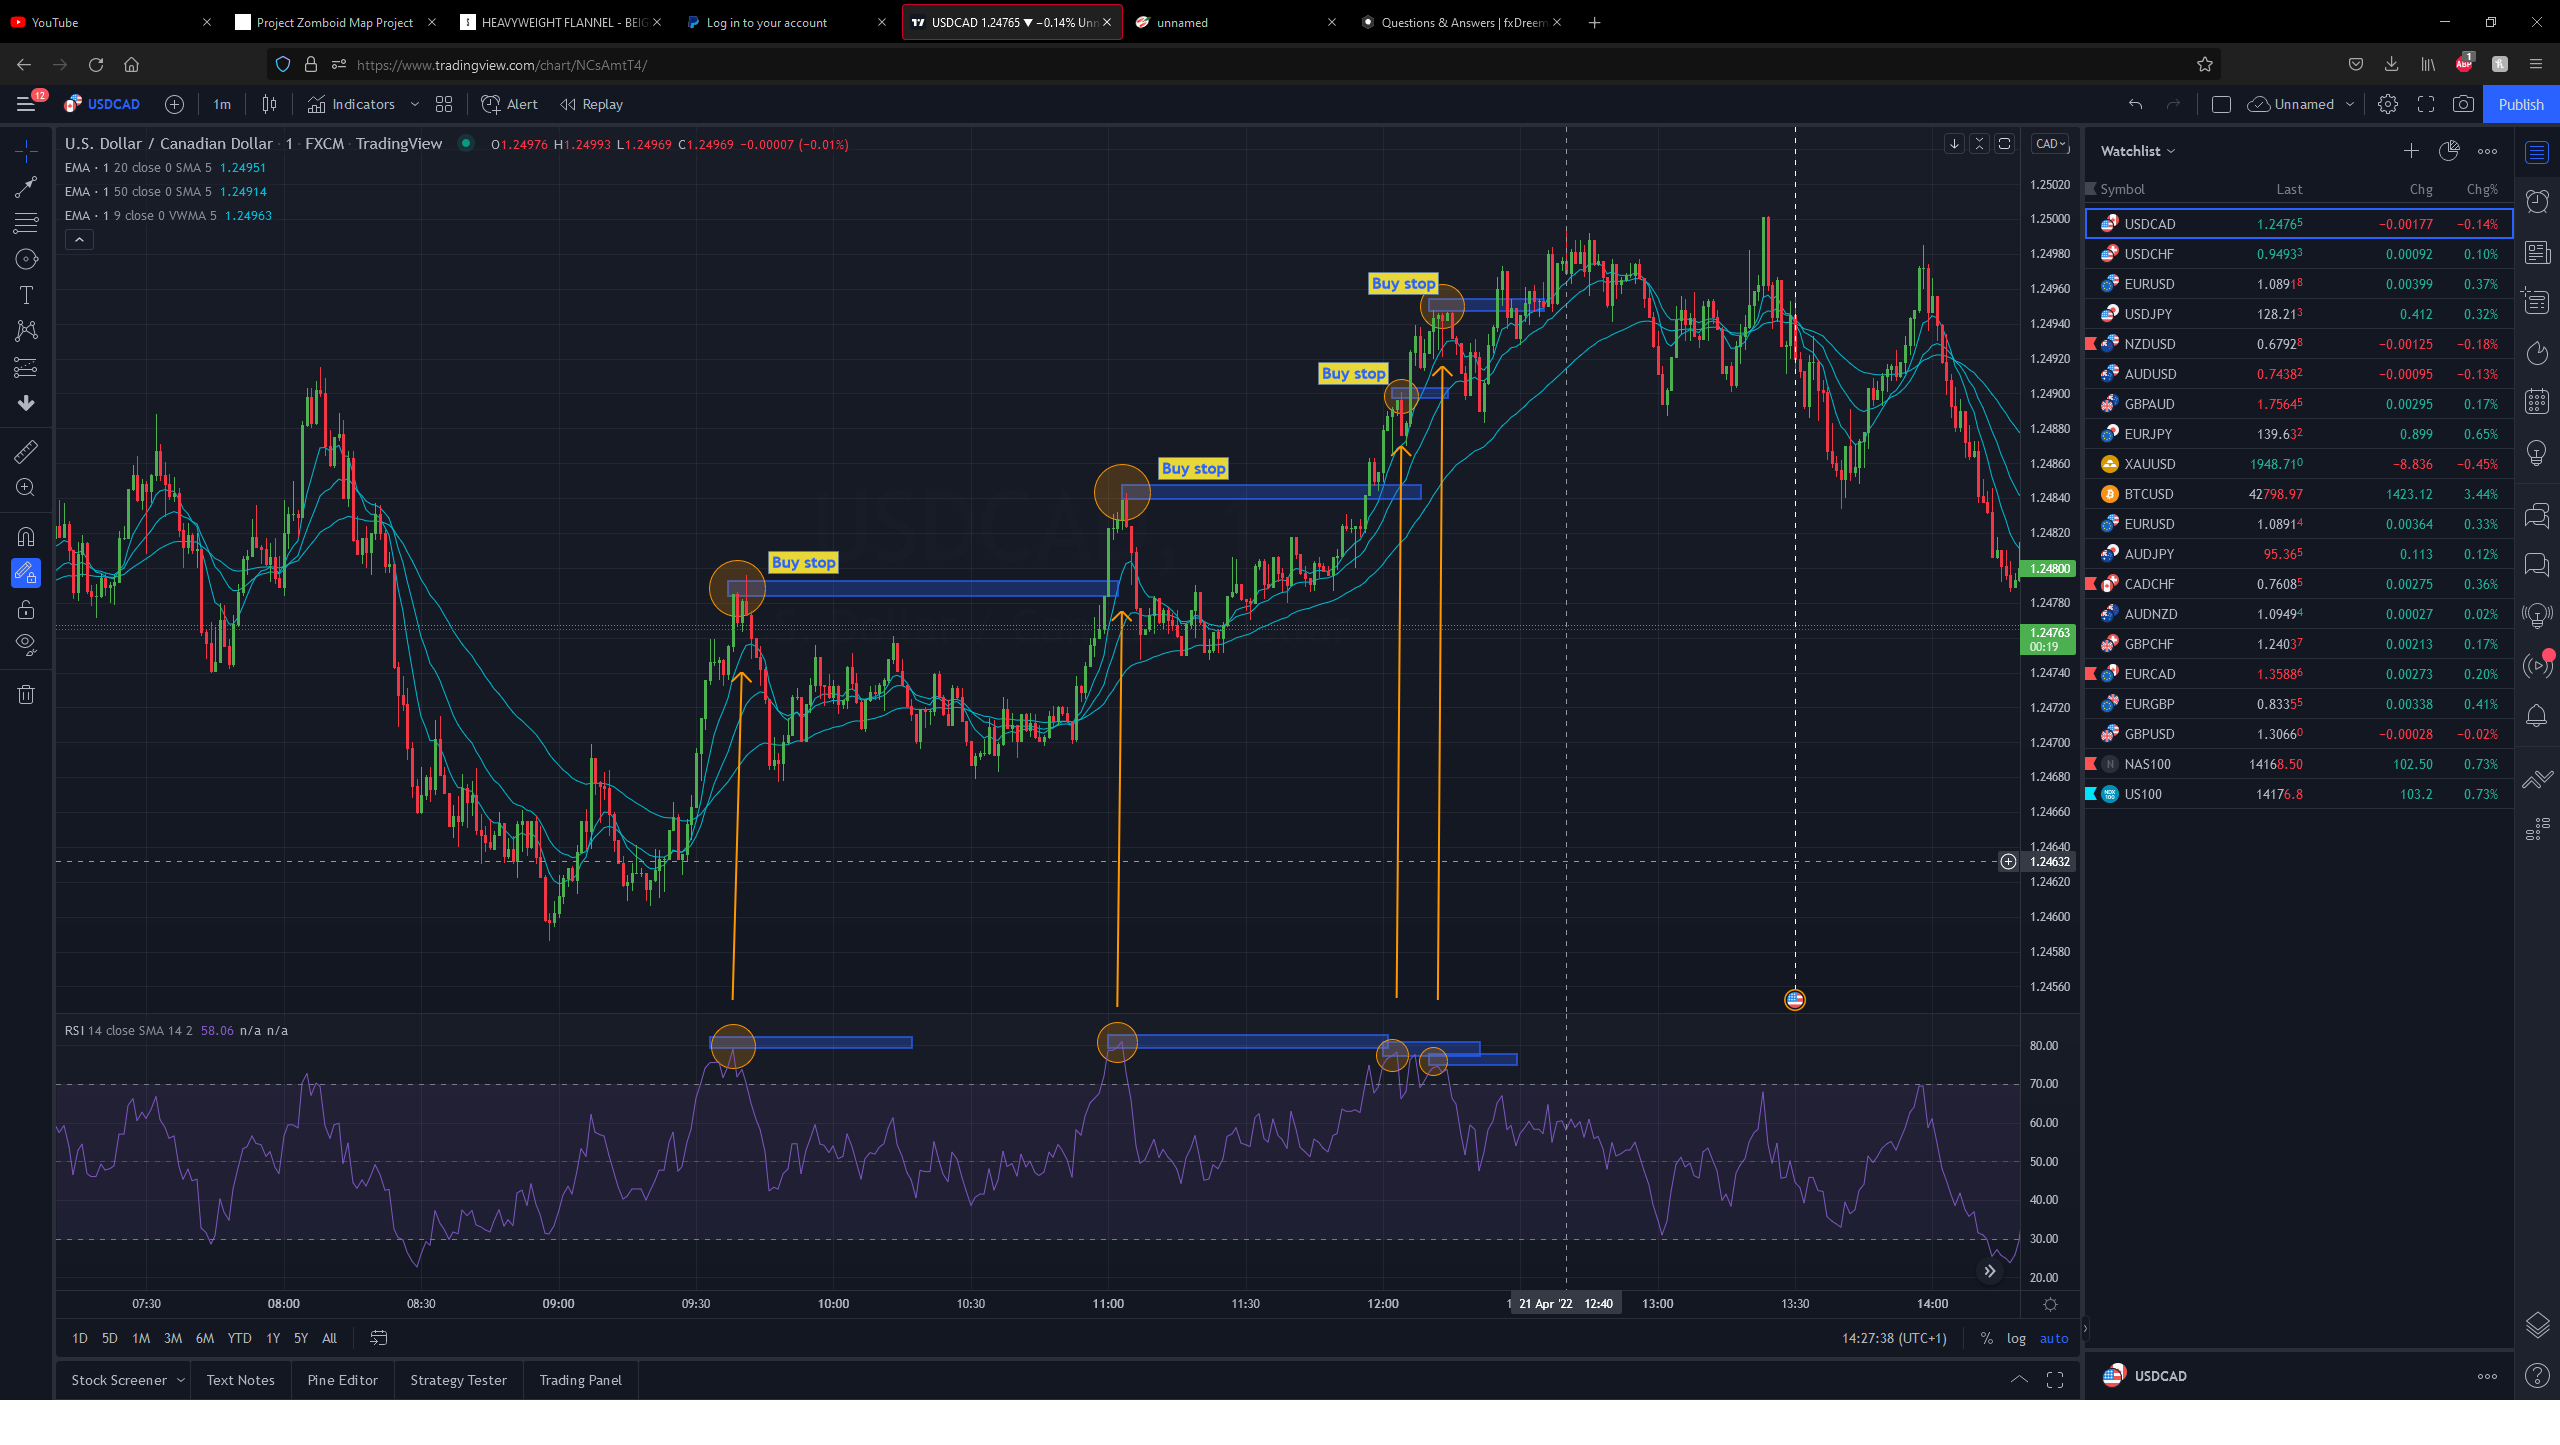Switch to the Strategy Tester tab
Image resolution: width=2560 pixels, height=1445 pixels.
tap(458, 1380)
